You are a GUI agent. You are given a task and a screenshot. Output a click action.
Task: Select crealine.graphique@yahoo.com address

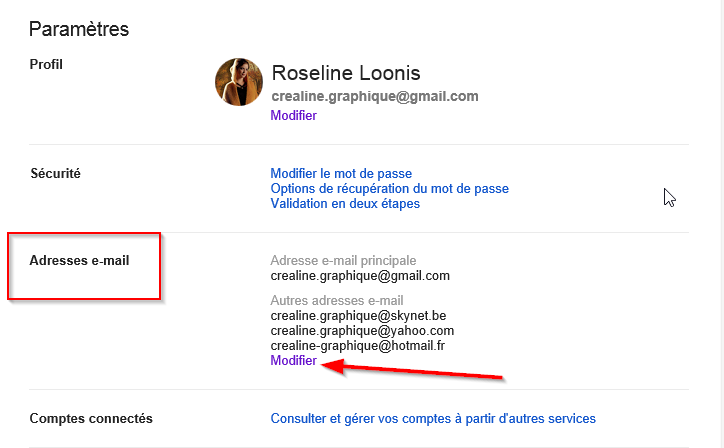click(362, 331)
